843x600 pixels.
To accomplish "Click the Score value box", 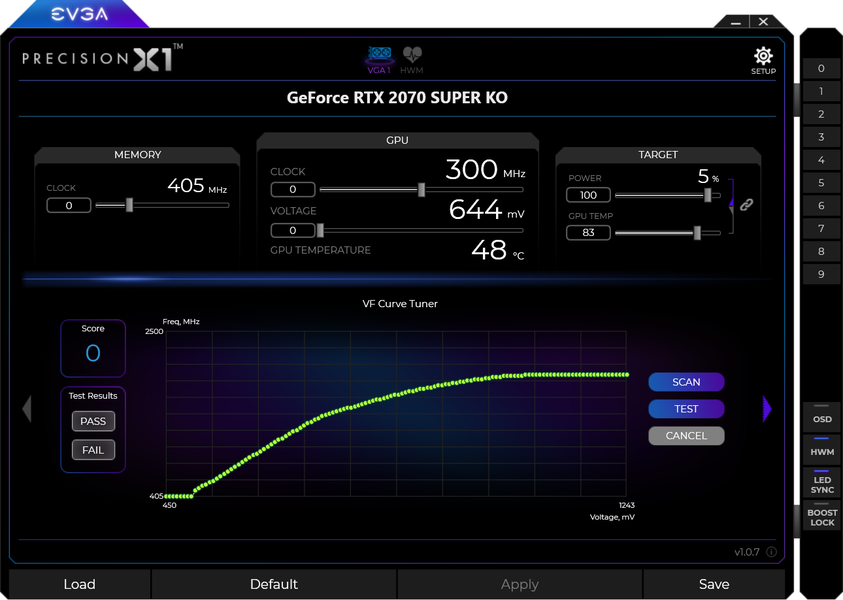I will 93,348.
